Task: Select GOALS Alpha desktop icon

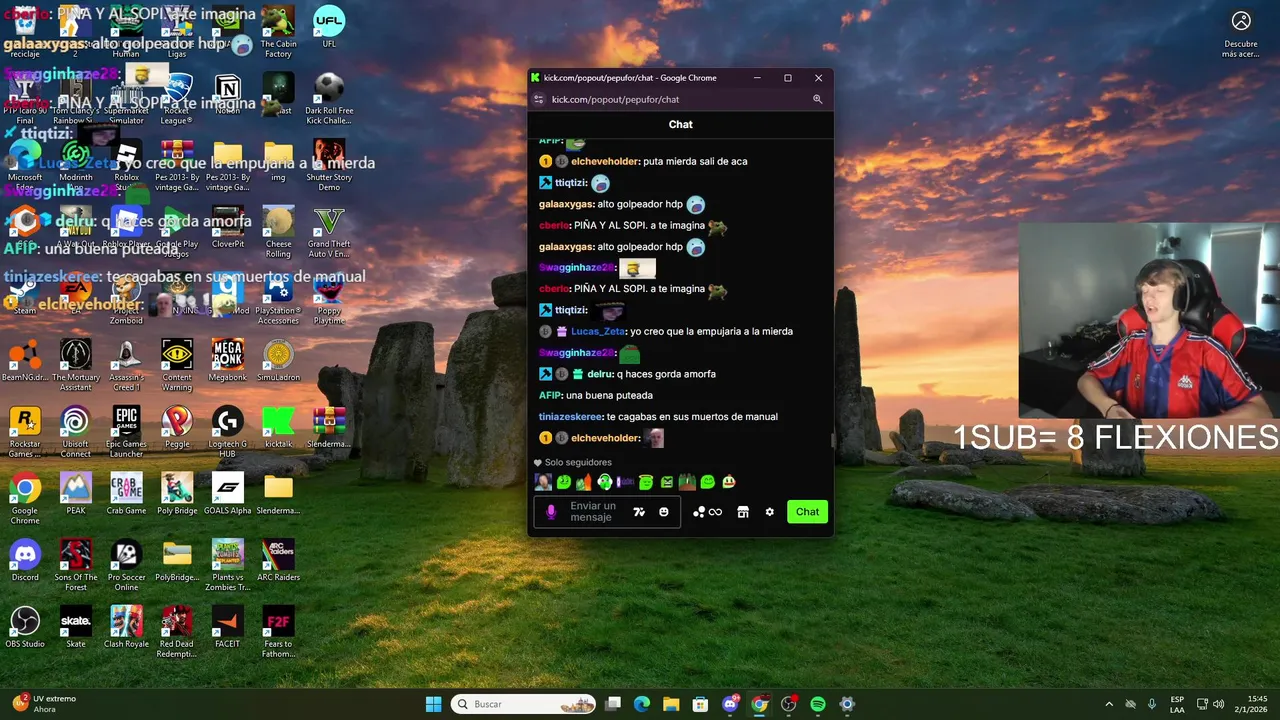Action: click(228, 494)
